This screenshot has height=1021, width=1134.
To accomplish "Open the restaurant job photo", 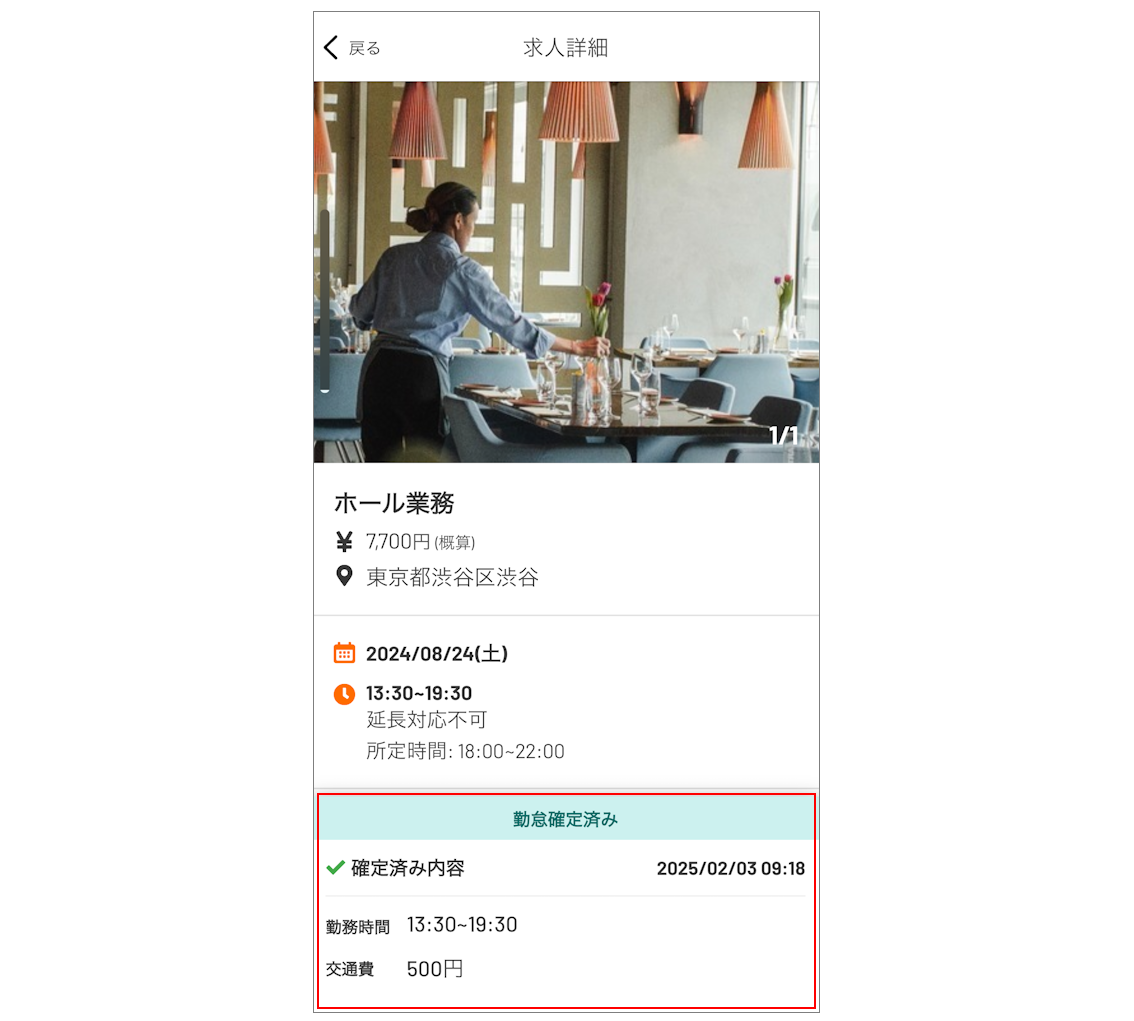I will [566, 272].
